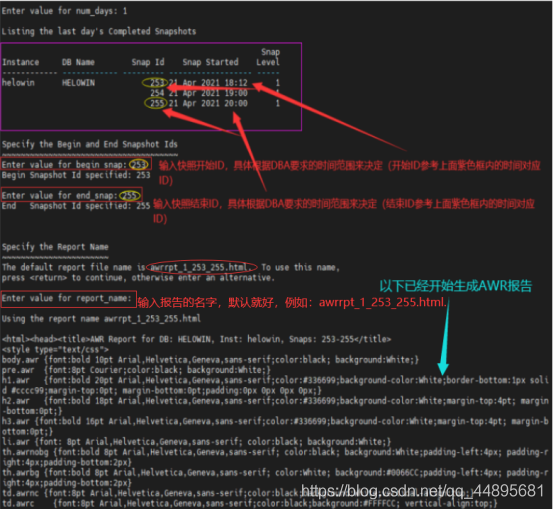Click the html title tag line

(x=196, y=339)
